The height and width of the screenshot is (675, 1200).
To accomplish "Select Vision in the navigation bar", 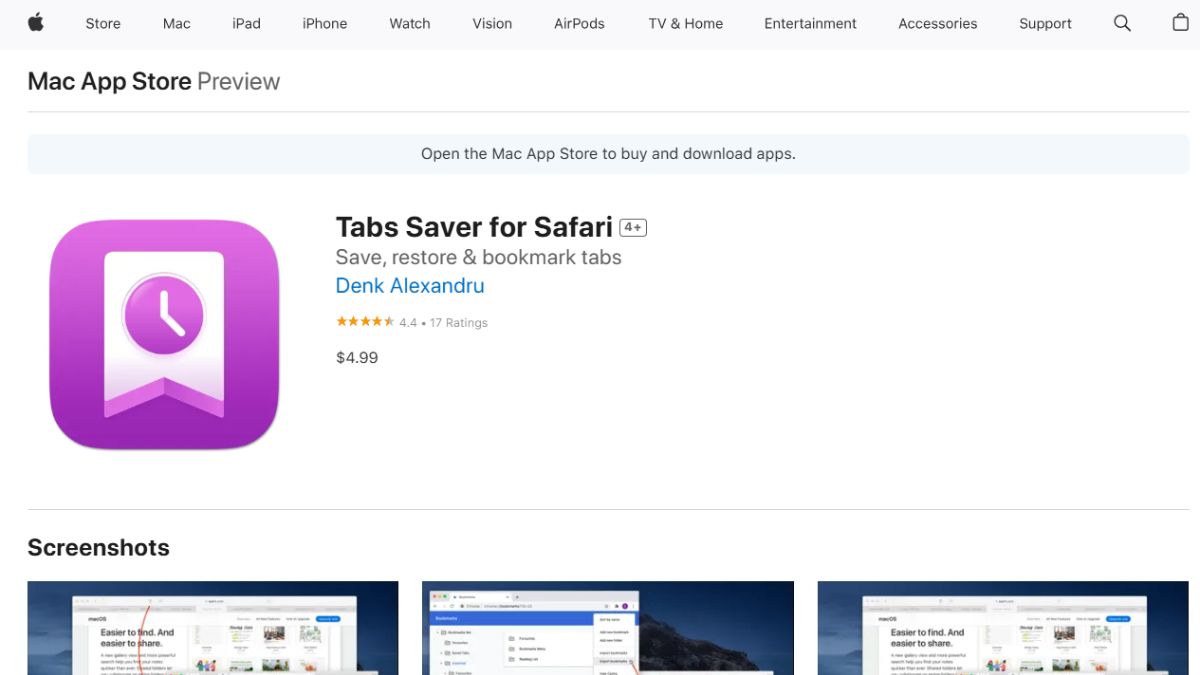I will click(x=492, y=23).
